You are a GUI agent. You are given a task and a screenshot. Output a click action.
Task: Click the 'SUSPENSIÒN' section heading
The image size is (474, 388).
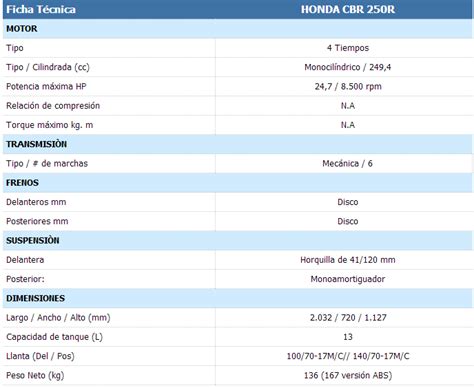point(33,240)
